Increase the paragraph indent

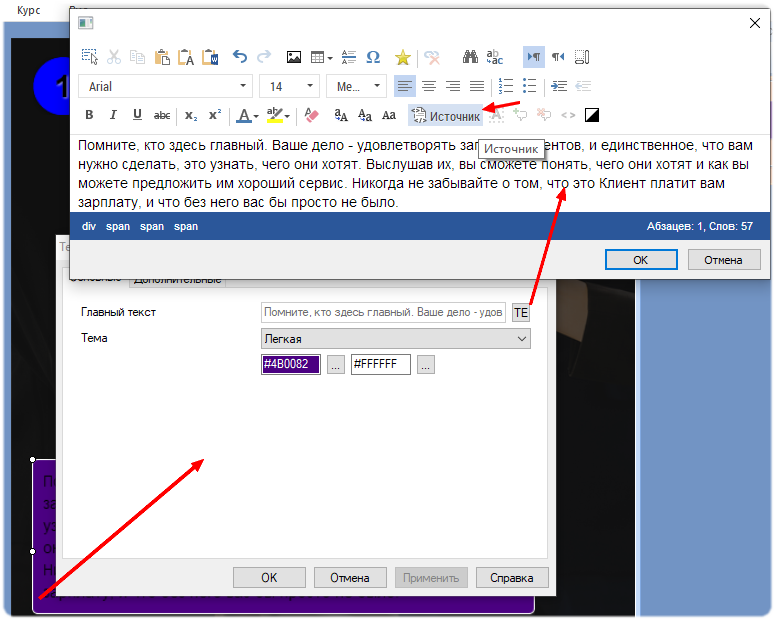coord(559,86)
